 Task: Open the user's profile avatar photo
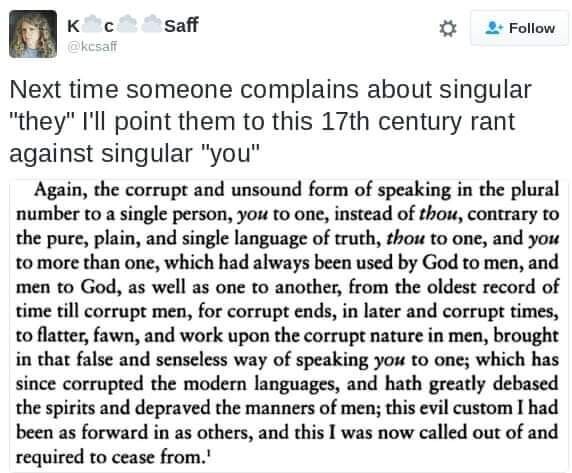[33, 34]
